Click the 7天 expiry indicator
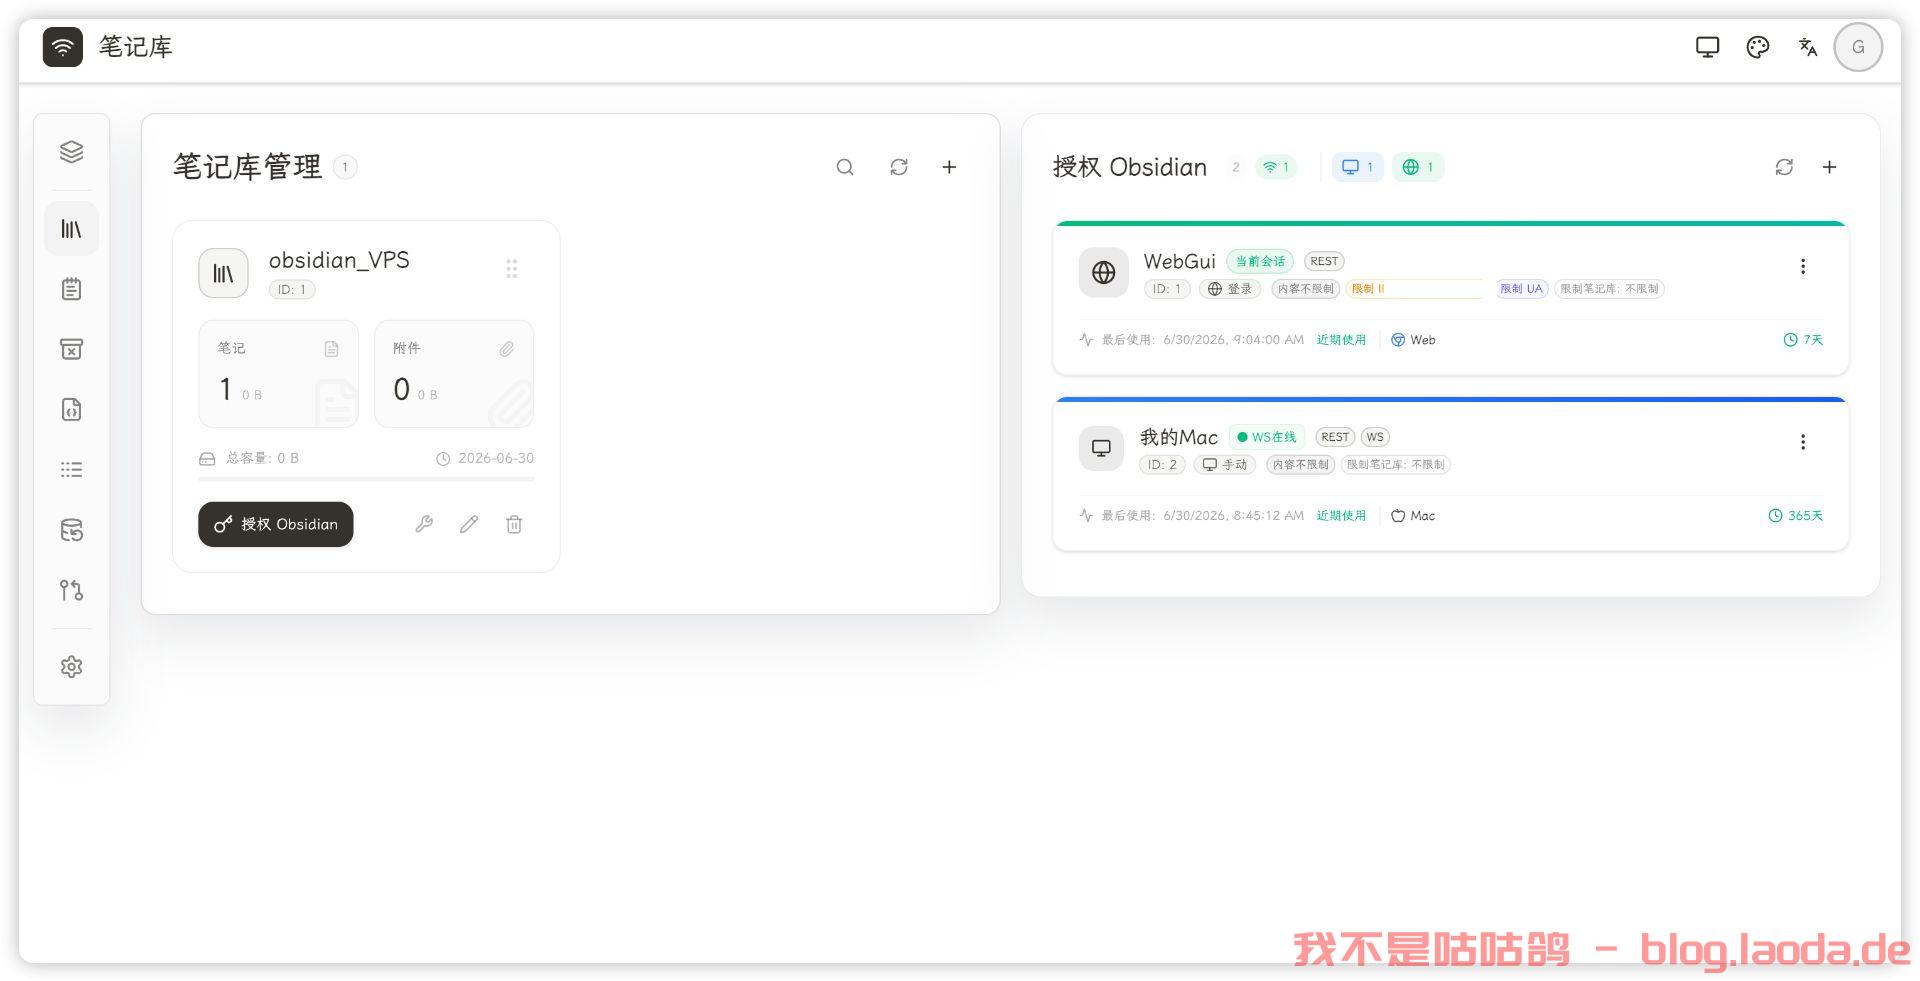Screen dimensions: 1920x981 coord(1803,340)
